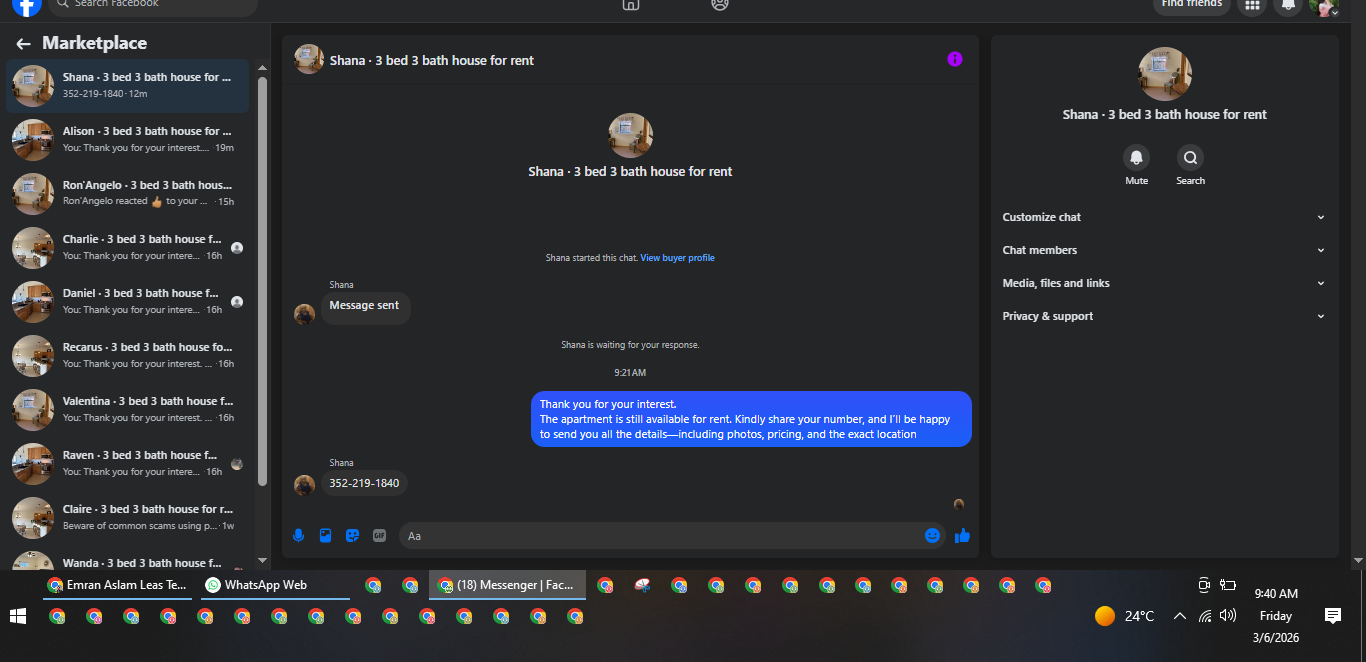Click Find friends button
This screenshot has width=1366, height=662.
pos(1192,5)
